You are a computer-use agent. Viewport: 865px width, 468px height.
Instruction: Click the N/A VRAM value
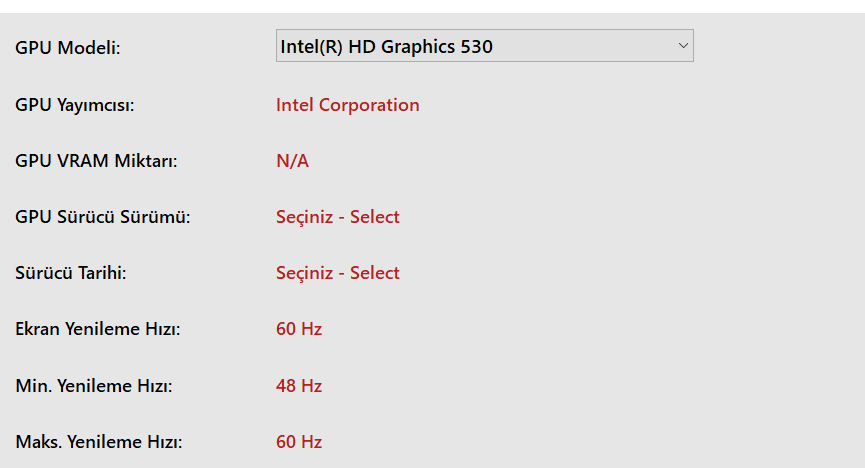coord(292,161)
